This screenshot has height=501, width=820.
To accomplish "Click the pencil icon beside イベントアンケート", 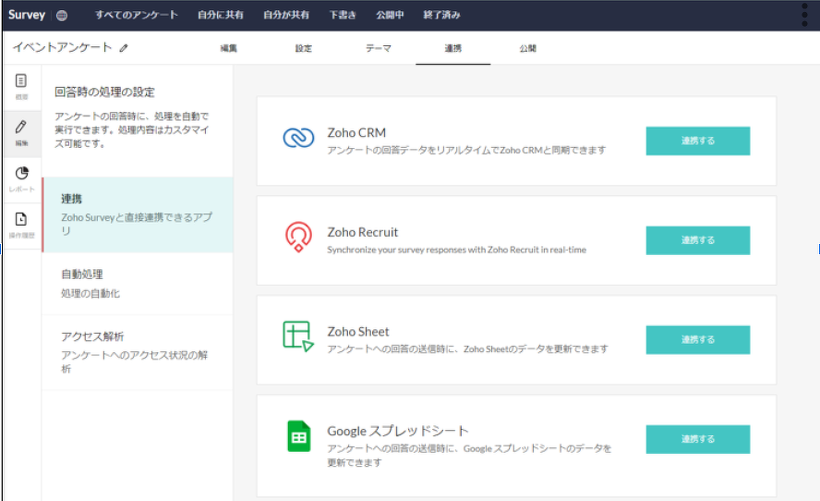I will coord(124,47).
